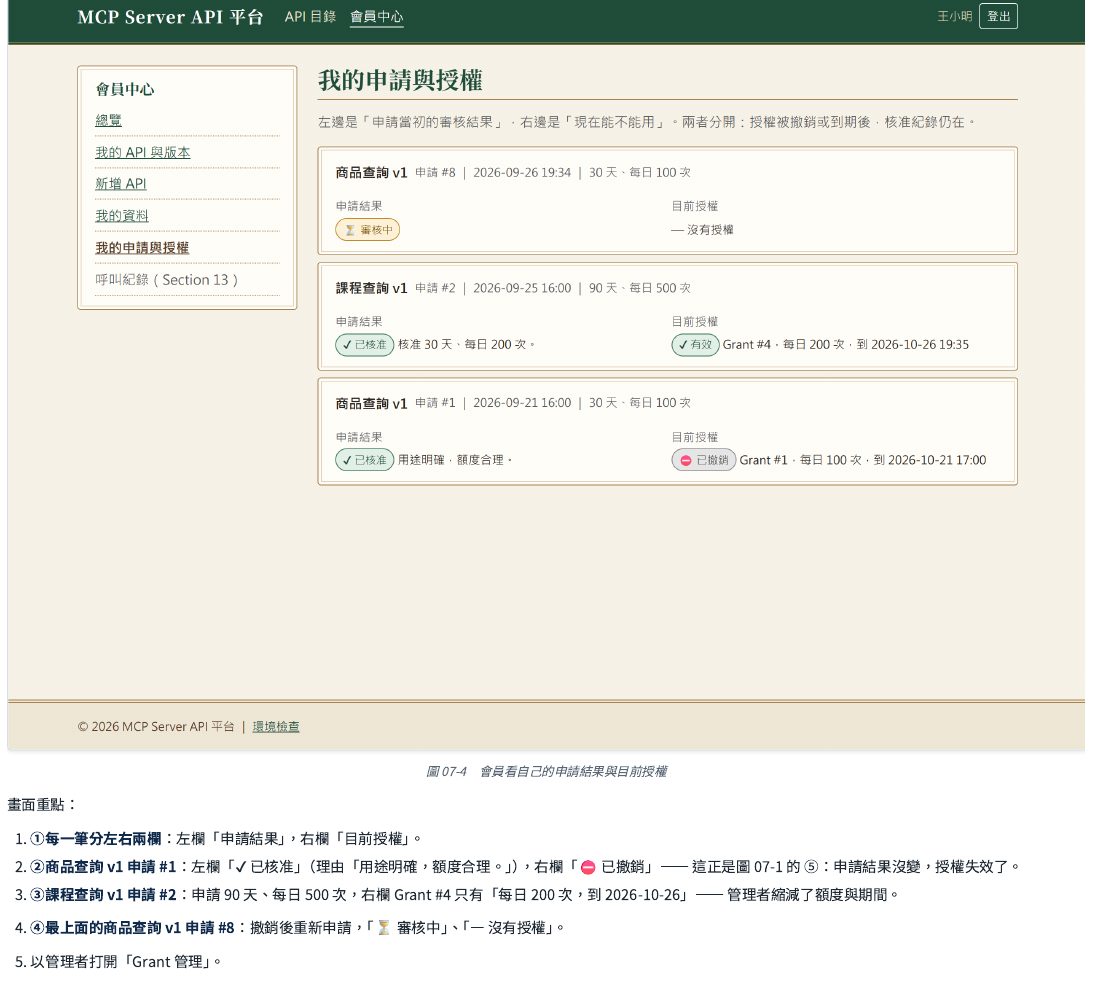The height and width of the screenshot is (983, 1093).
Task: Click the 有效 badge beside Grant #4
Action: tap(695, 344)
